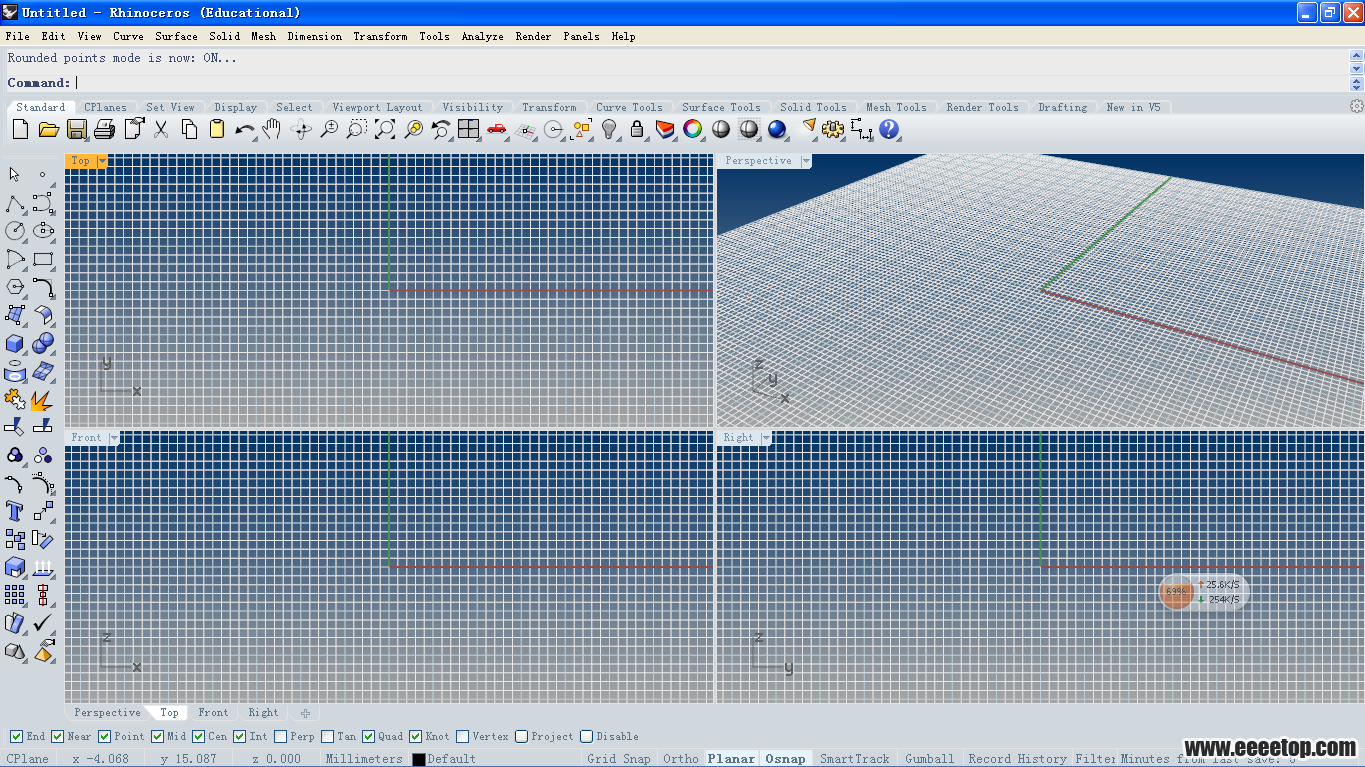Select the blue Box solid tool
The height and width of the screenshot is (767, 1365).
[15, 343]
